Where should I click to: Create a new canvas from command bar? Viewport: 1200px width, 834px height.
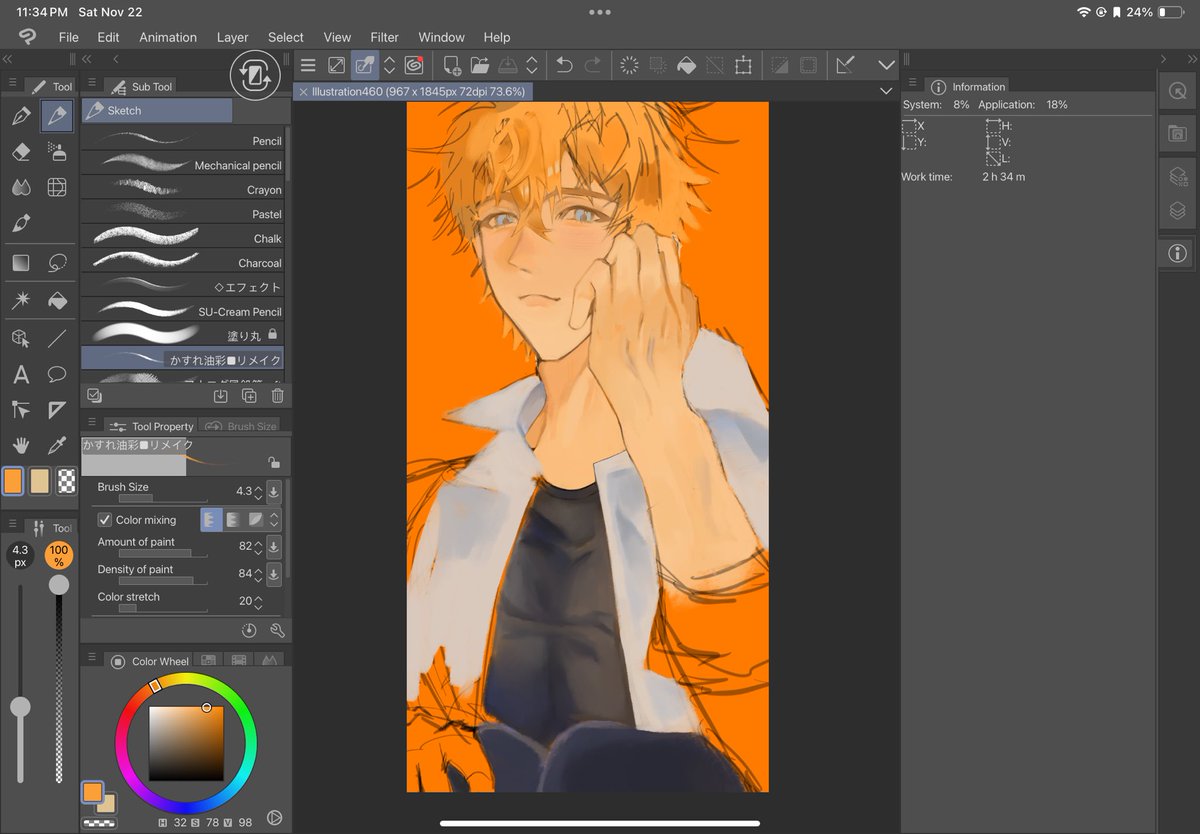click(x=452, y=65)
